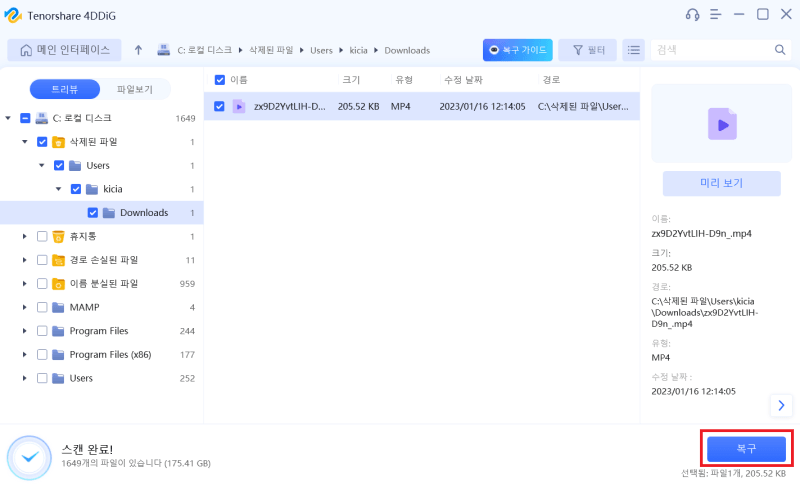Click the Downloads breadcrumb segment

pyautogui.click(x=407, y=50)
